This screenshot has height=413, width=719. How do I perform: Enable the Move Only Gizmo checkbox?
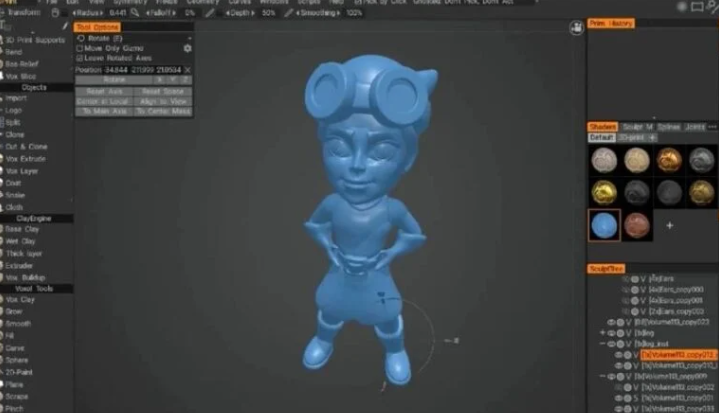click(81, 48)
